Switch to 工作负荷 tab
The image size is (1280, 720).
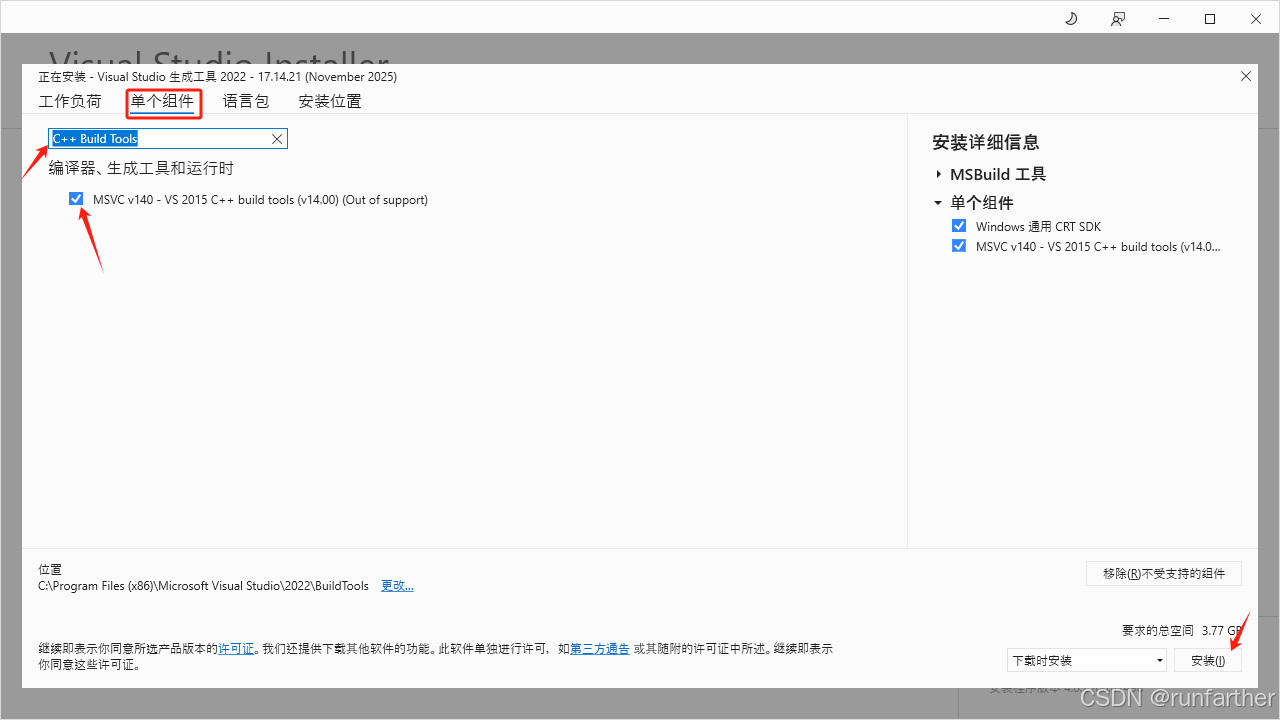tap(70, 101)
